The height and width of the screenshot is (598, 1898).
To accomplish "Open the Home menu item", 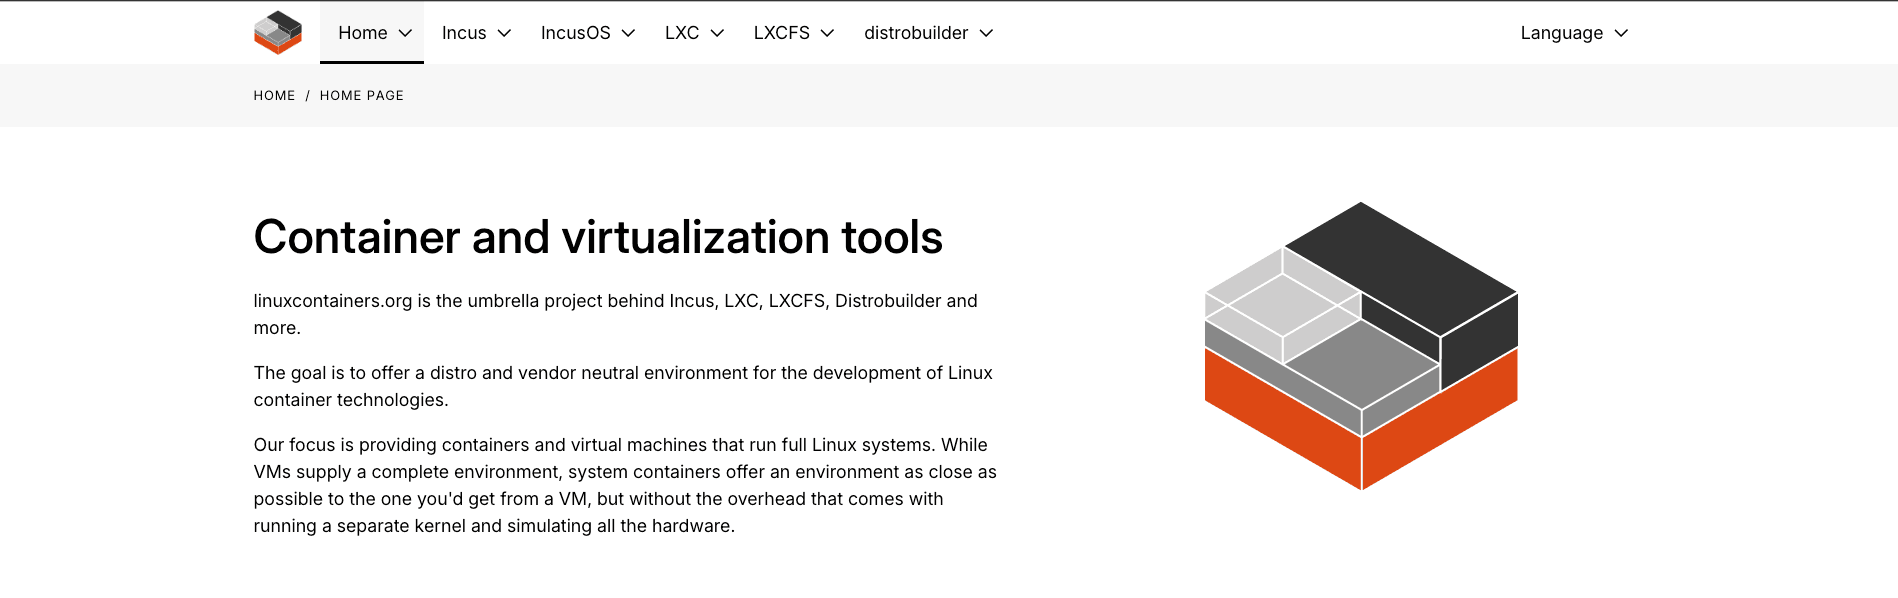I will [372, 33].
